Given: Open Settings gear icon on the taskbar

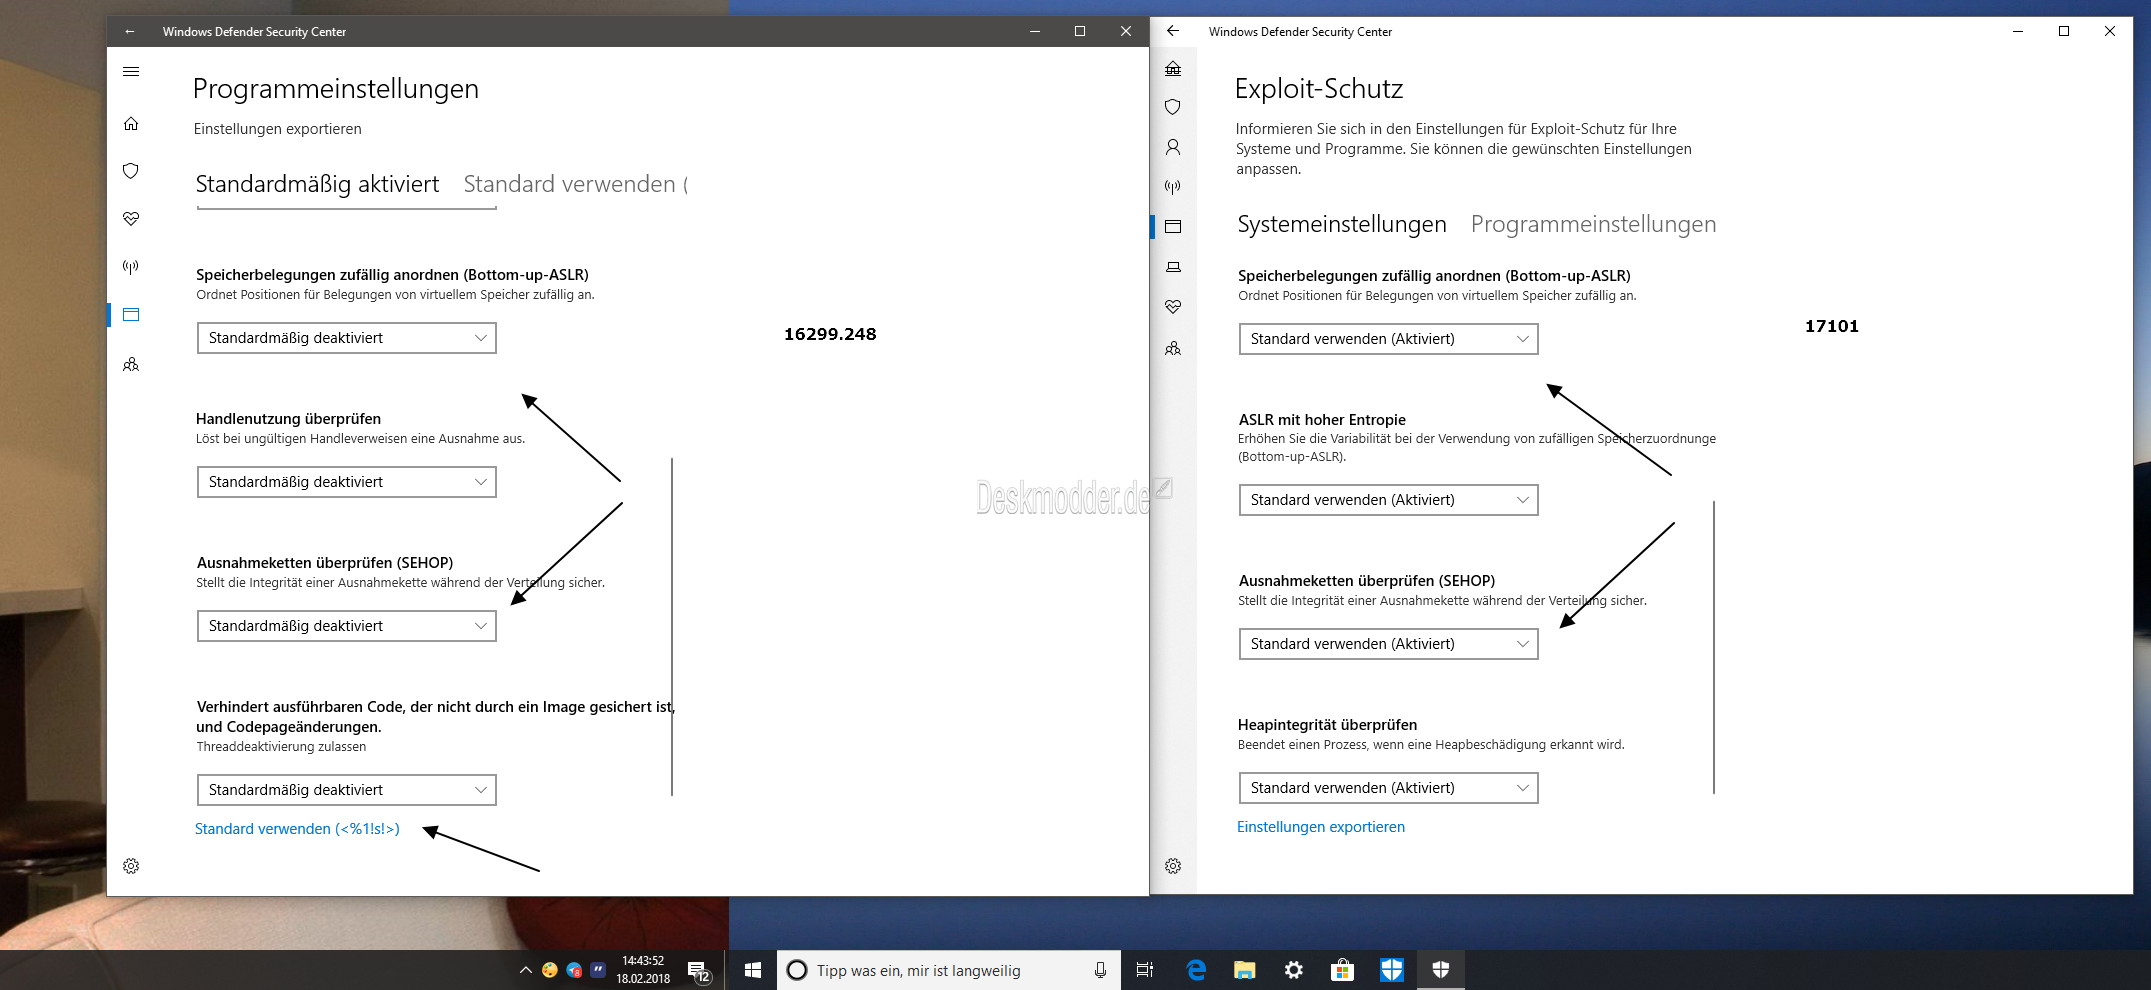Looking at the screenshot, I should (x=1293, y=970).
